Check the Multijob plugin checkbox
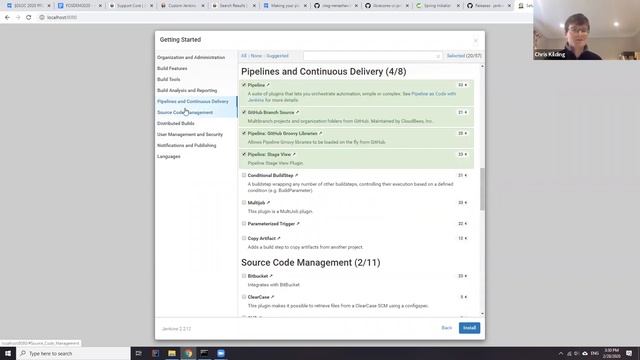Viewport: 640px width, 360px height. point(244,202)
